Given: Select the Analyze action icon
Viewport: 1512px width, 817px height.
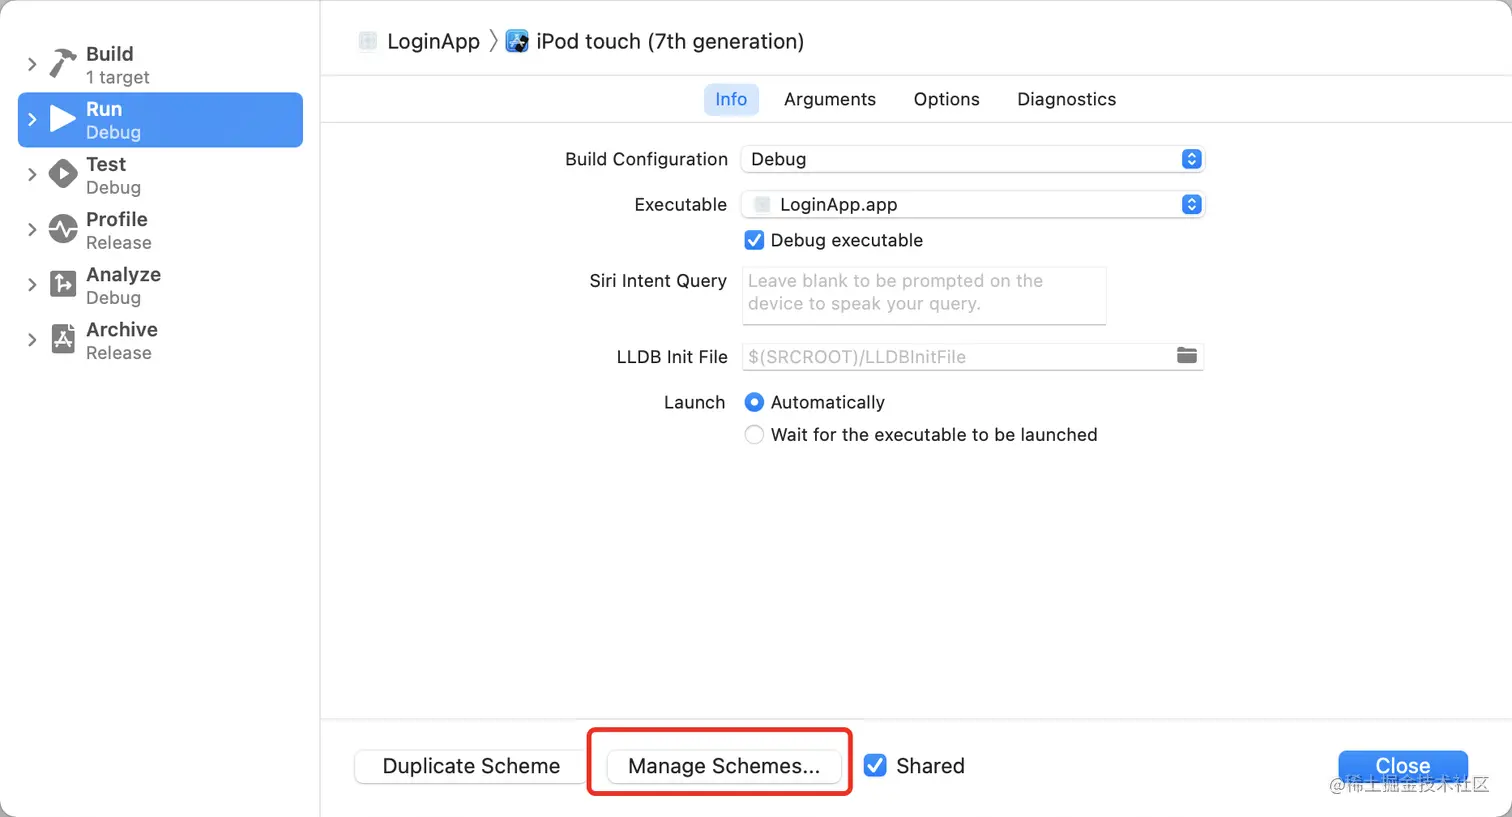Looking at the screenshot, I should [x=63, y=284].
